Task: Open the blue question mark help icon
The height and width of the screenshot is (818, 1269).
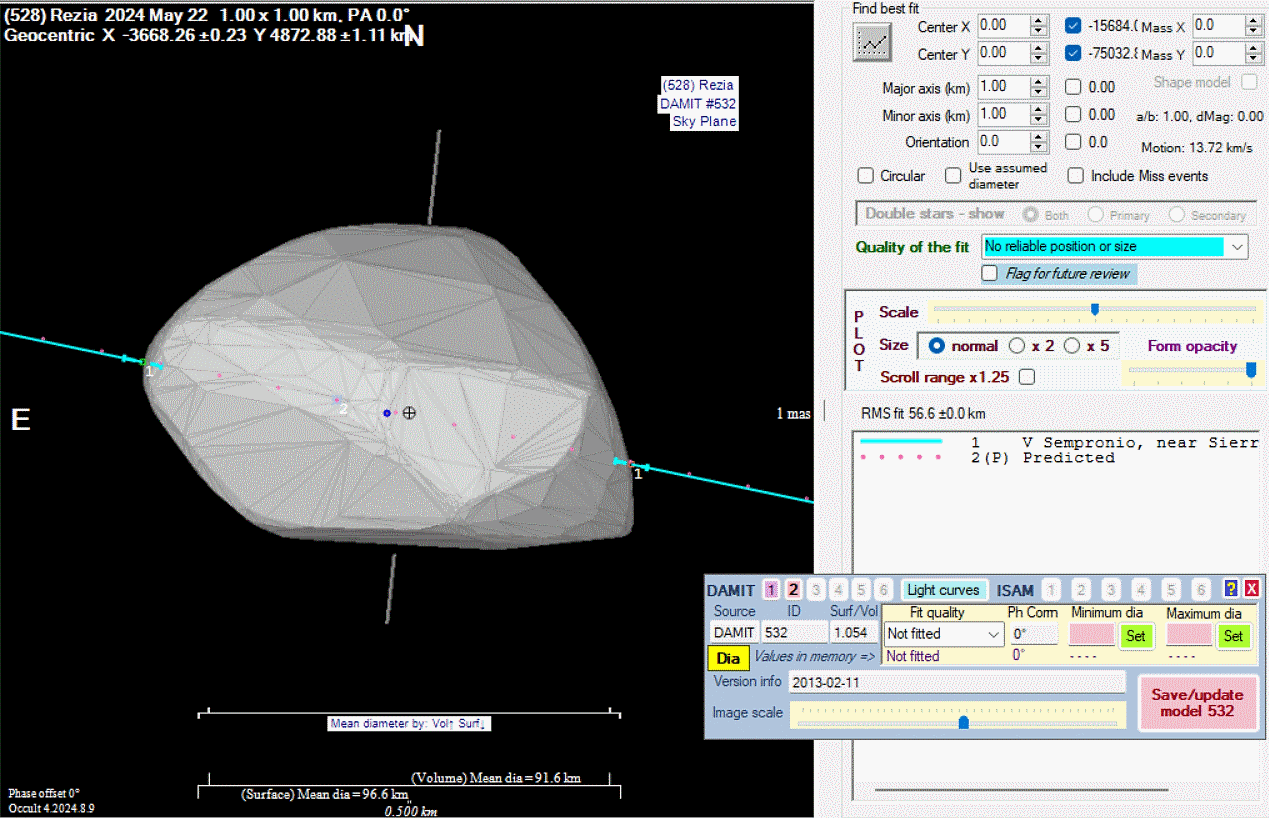Action: click(x=1231, y=589)
